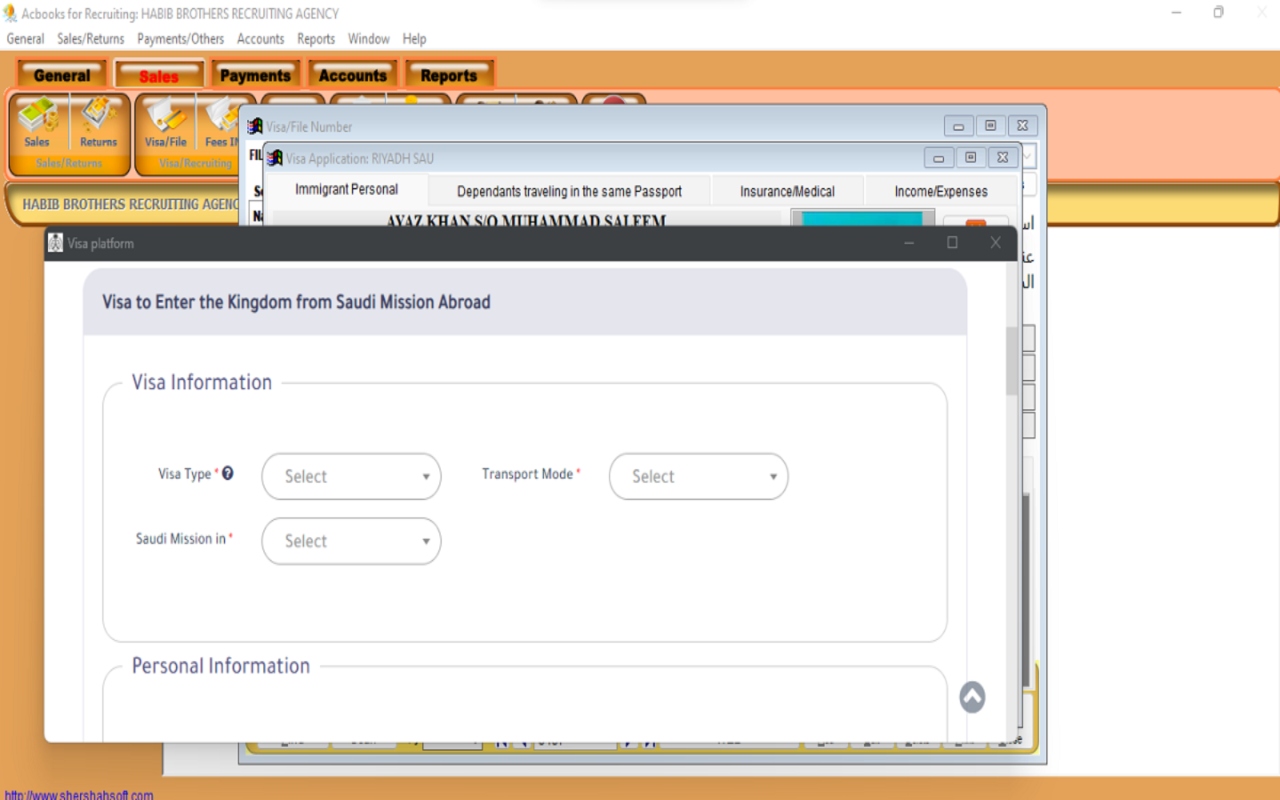Open the Transport Mode dropdown
This screenshot has height=800, width=1280.
(698, 477)
